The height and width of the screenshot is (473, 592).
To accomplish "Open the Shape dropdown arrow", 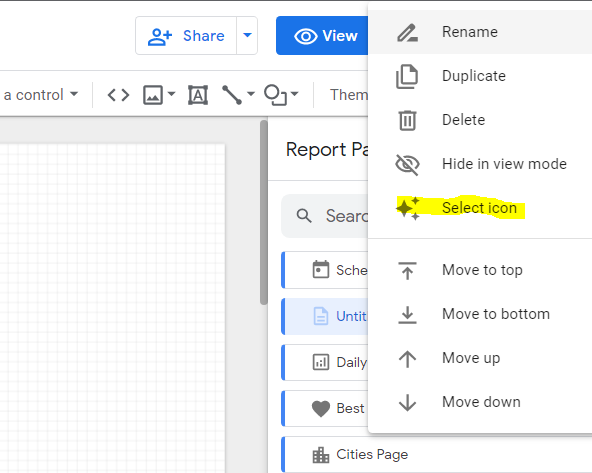I will tap(294, 94).
